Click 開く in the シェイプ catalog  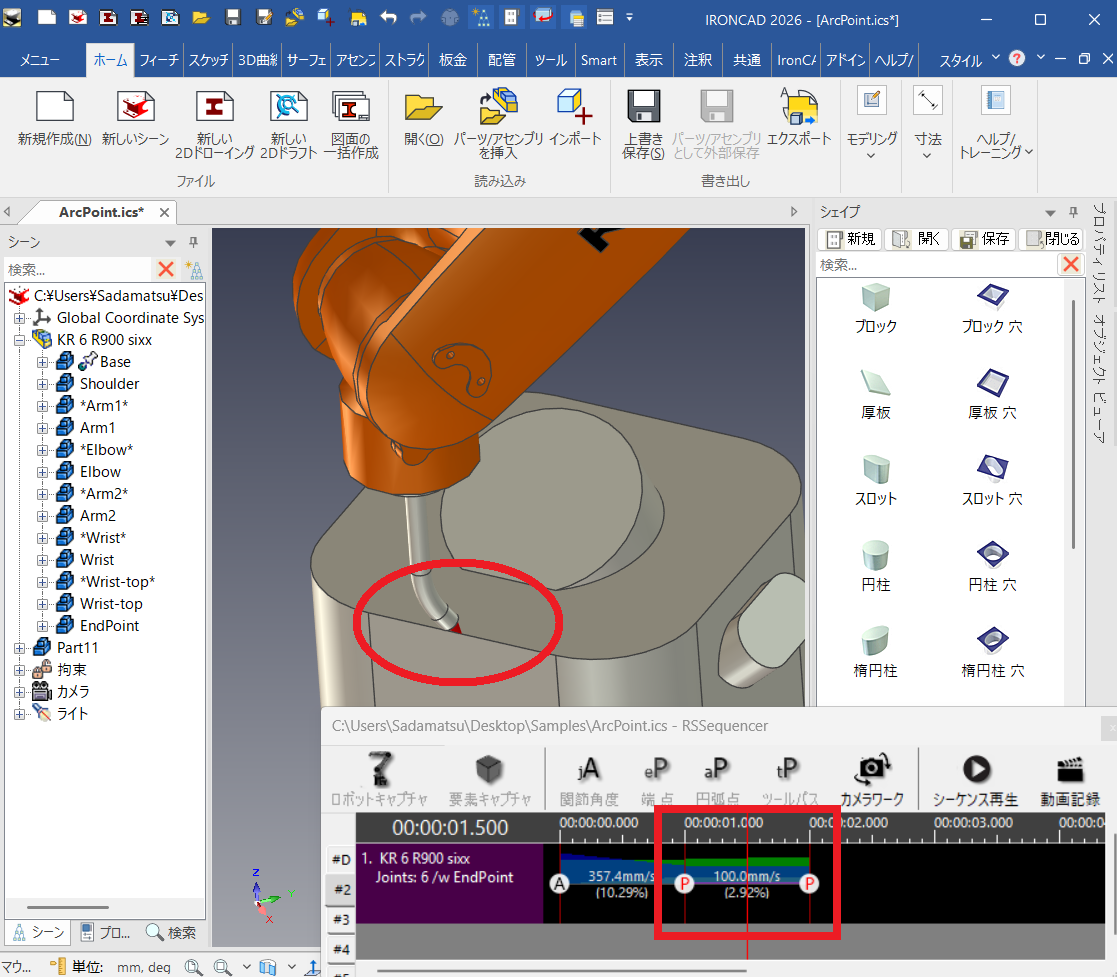pyautogui.click(x=918, y=239)
